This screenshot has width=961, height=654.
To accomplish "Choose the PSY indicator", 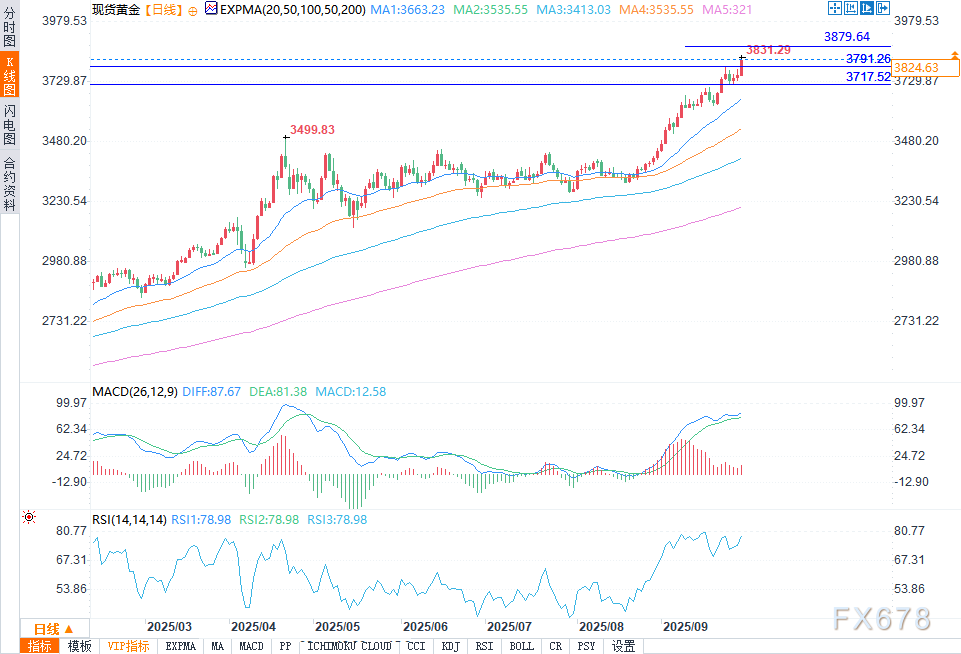I will pyautogui.click(x=586, y=646).
